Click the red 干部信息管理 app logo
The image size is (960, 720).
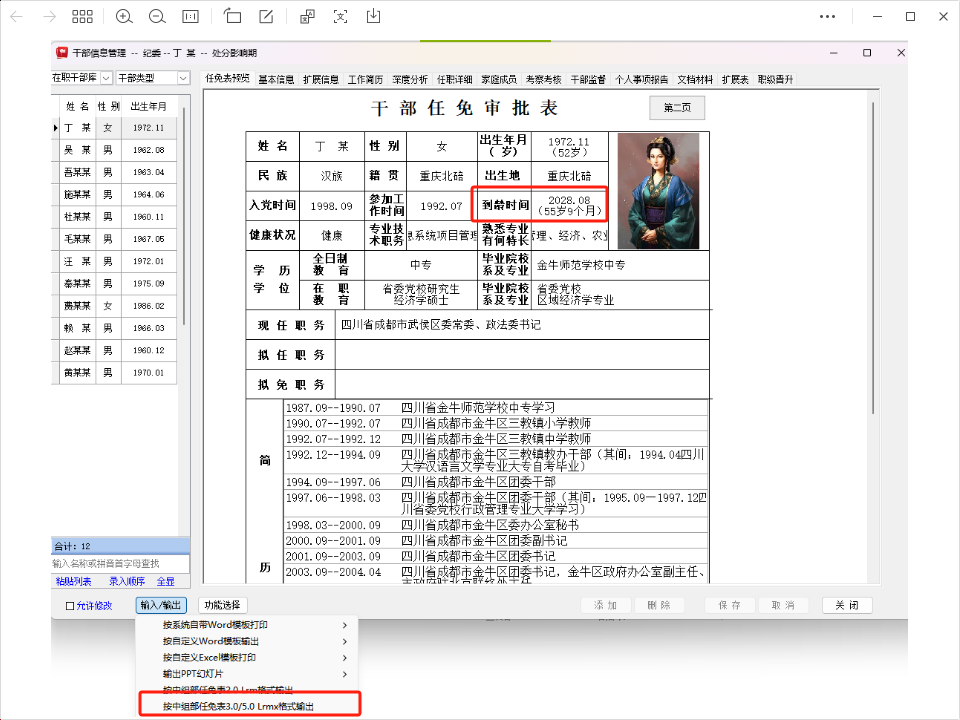pyautogui.click(x=62, y=53)
